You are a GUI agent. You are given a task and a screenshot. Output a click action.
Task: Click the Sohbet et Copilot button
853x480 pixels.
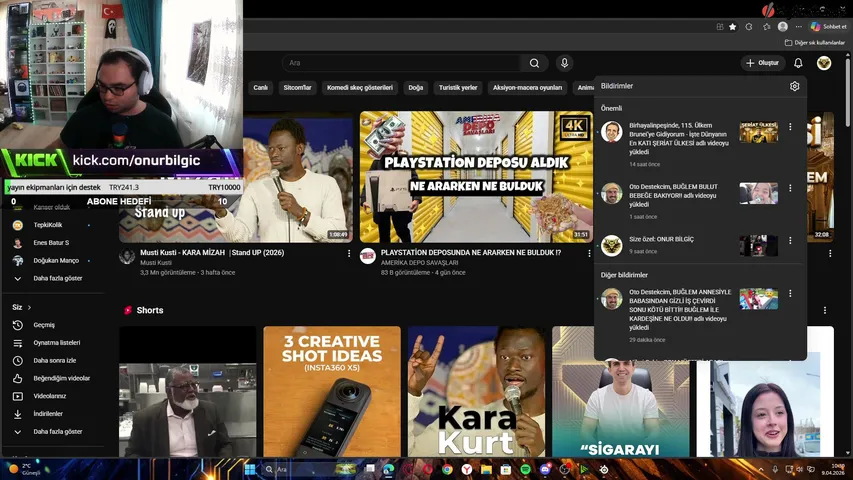click(829, 27)
